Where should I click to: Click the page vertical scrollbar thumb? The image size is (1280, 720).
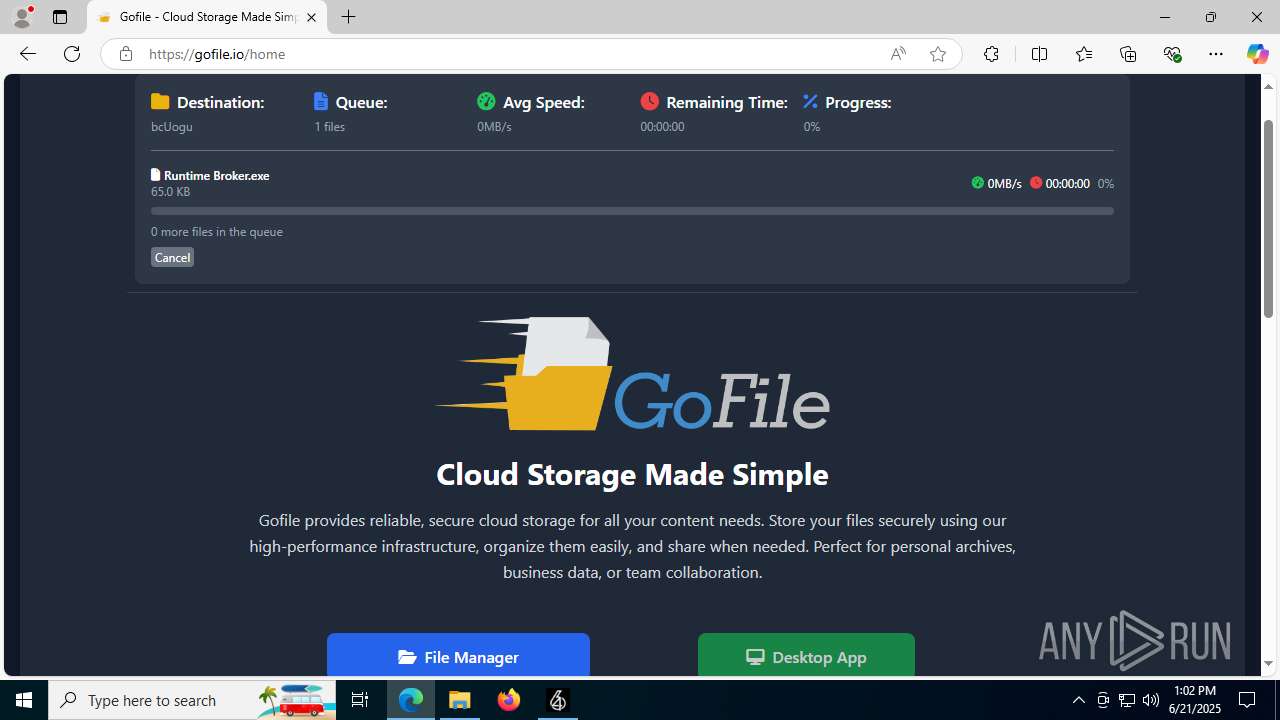click(1268, 218)
